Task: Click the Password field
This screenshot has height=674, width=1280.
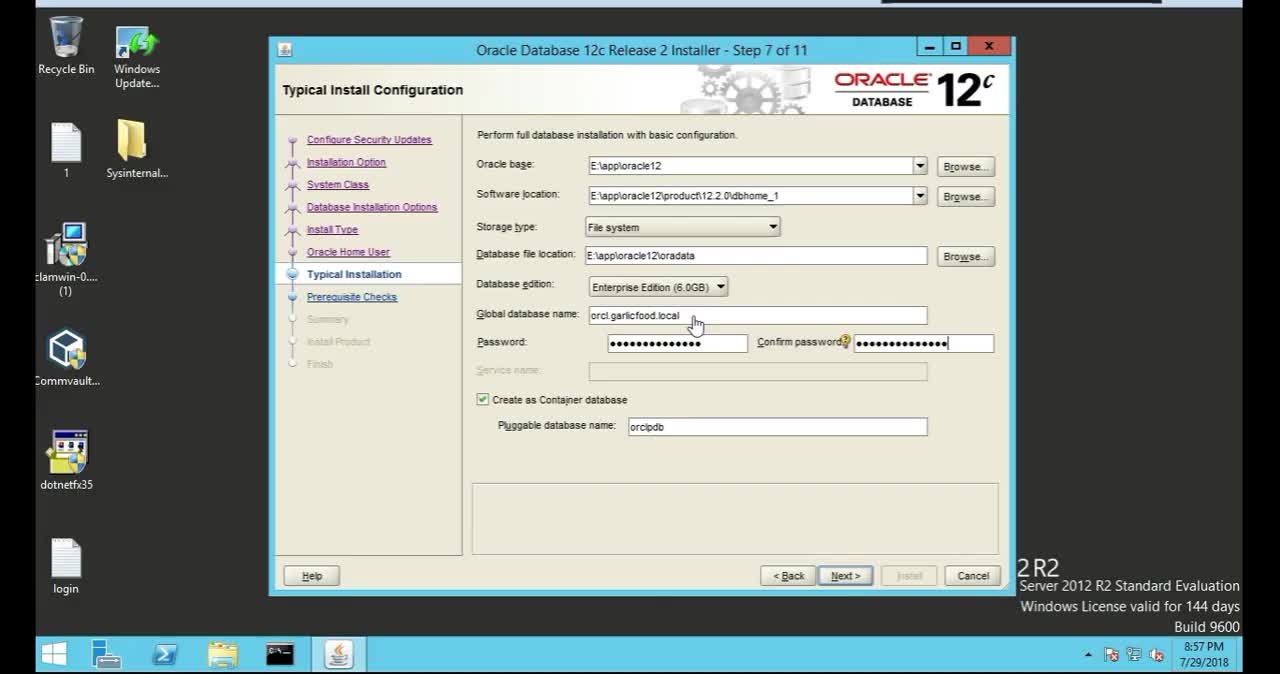Action: 677,343
